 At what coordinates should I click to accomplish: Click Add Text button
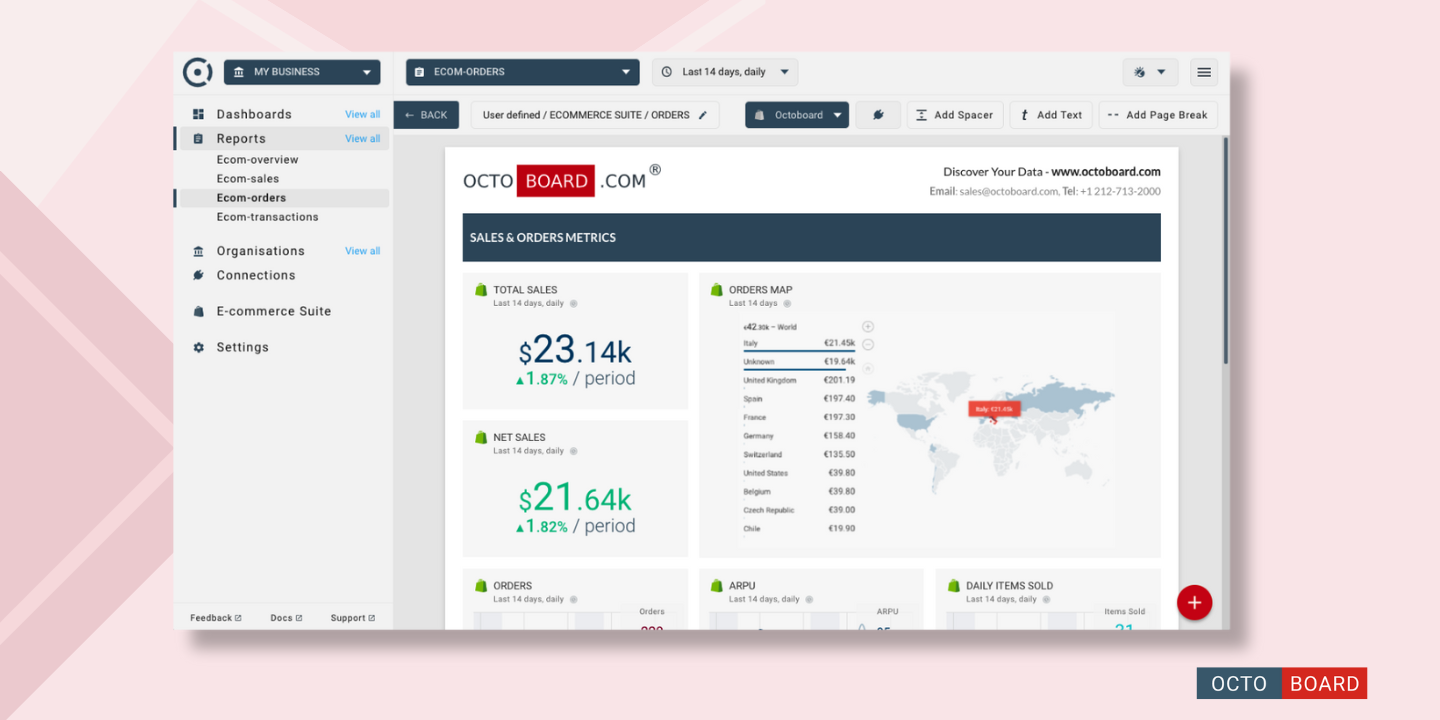tap(1051, 115)
